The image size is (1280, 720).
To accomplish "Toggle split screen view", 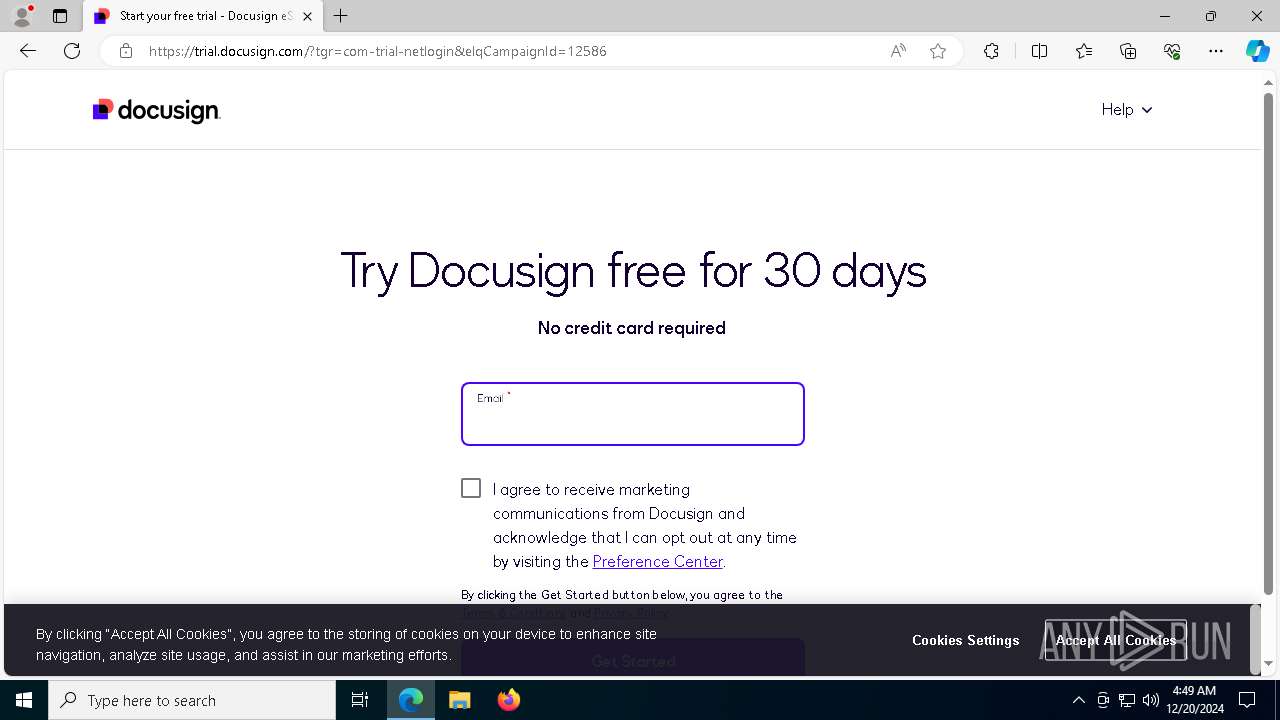I will click(x=1039, y=51).
